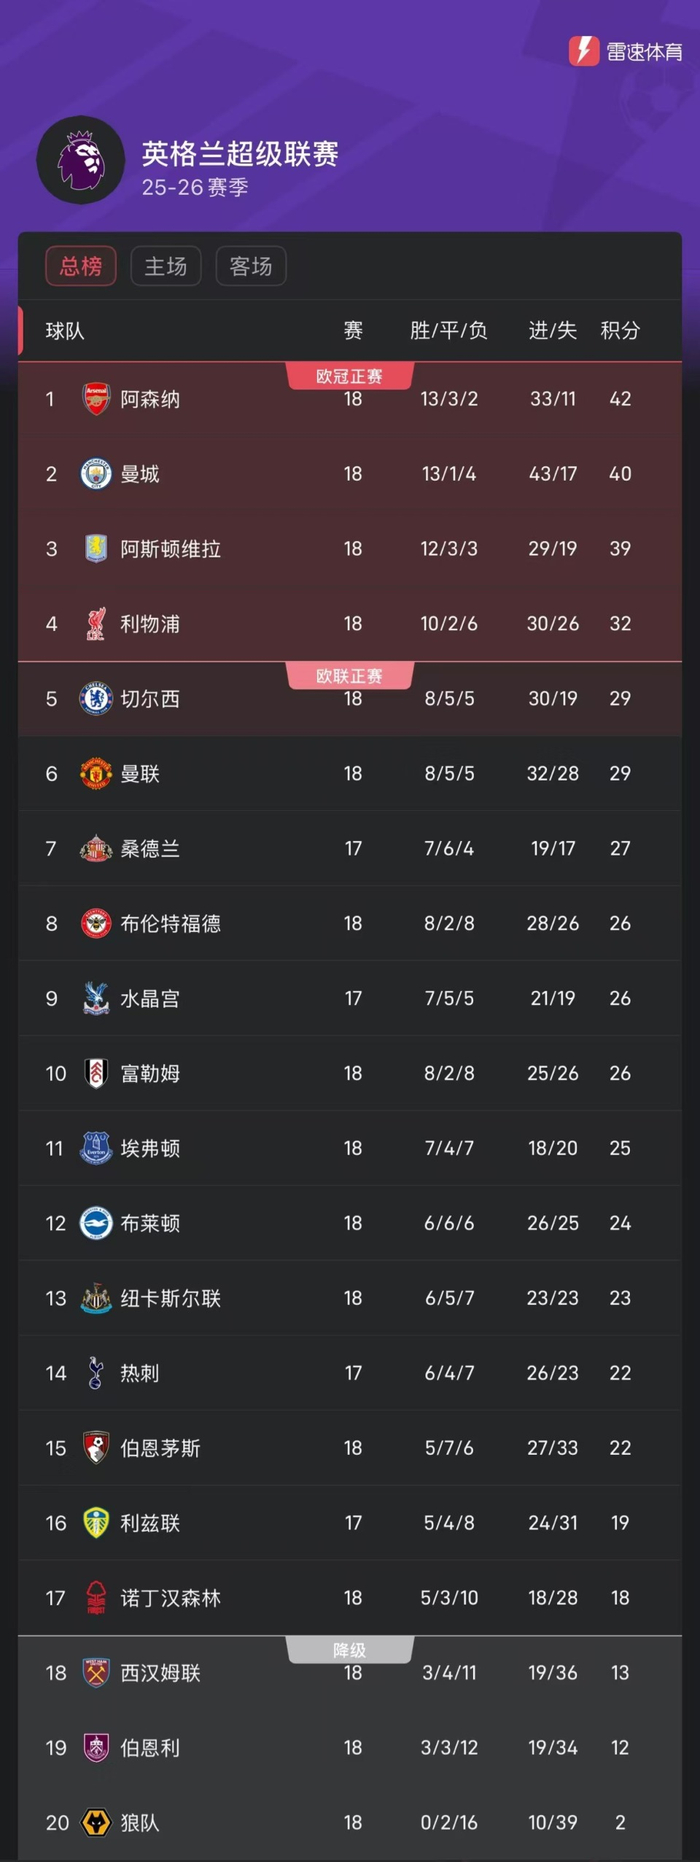Select the 总榜 tab

tap(80, 266)
